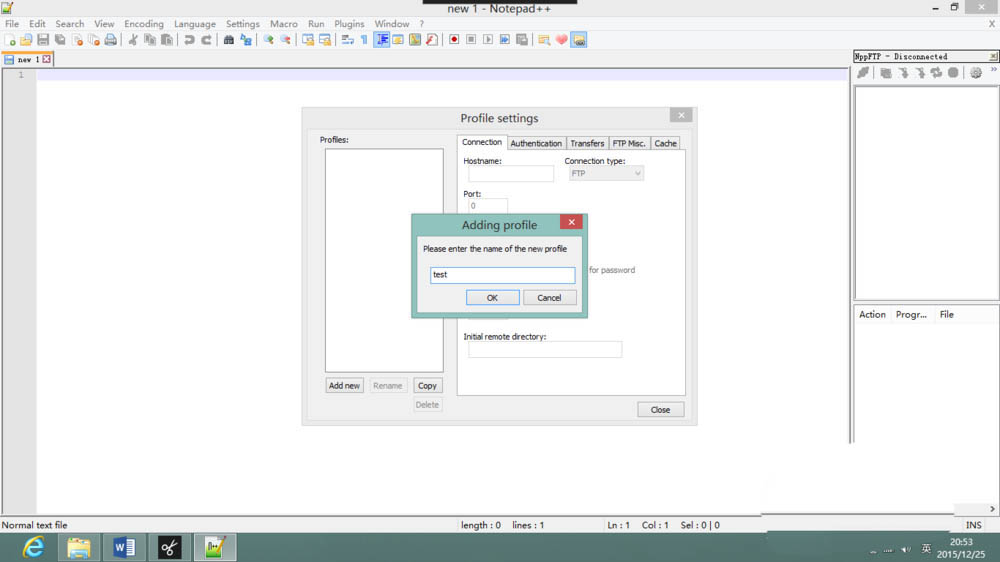Click the profile name text field

(503, 275)
